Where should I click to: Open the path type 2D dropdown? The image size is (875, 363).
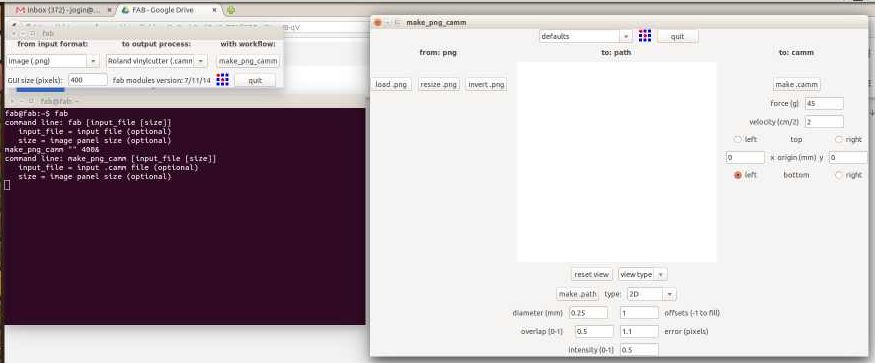point(651,294)
